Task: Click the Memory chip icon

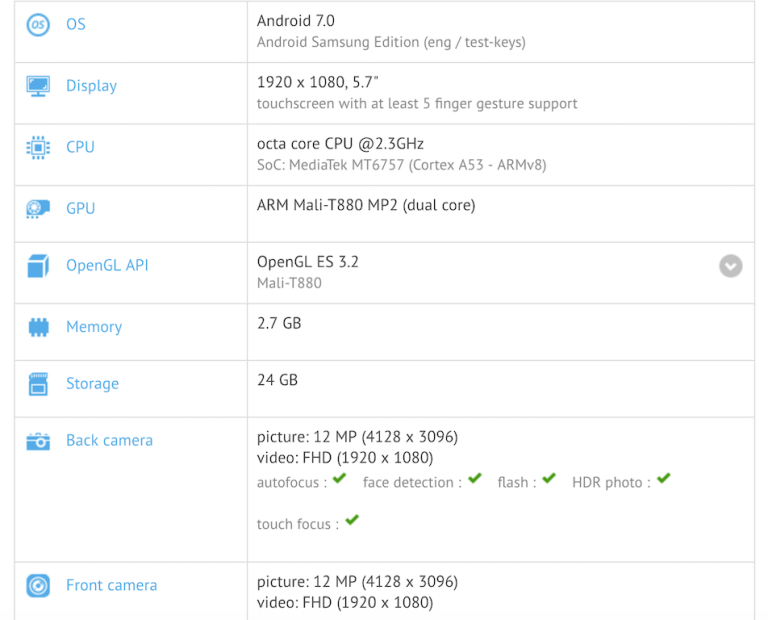Action: tap(38, 327)
